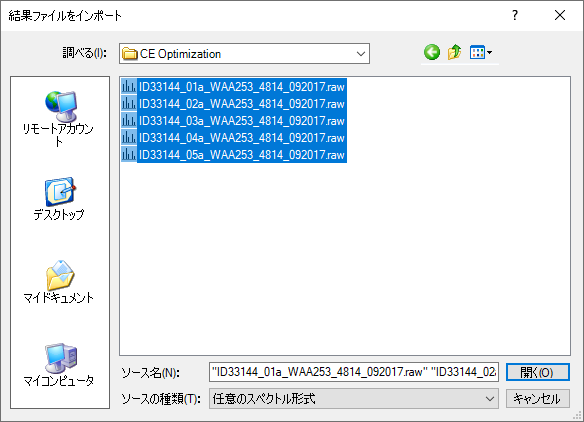Open マイドキュメント folder shortcut
584x422 pixels.
pos(59,282)
